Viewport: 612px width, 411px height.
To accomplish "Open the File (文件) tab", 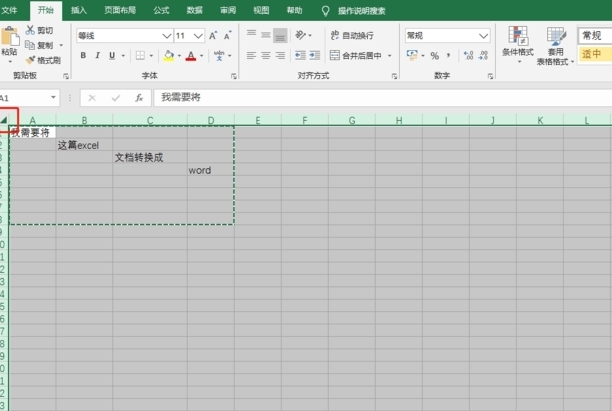I will click(x=9, y=10).
